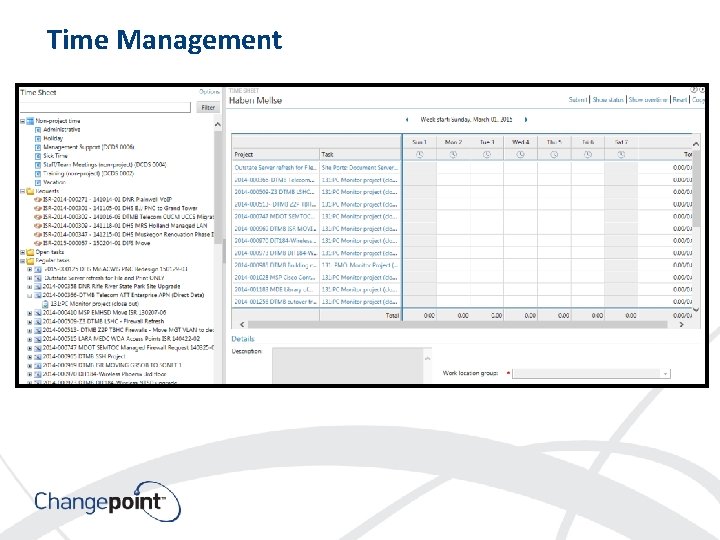720x540 pixels.
Task: Click in the time sheet filter text field
Action: (105, 107)
